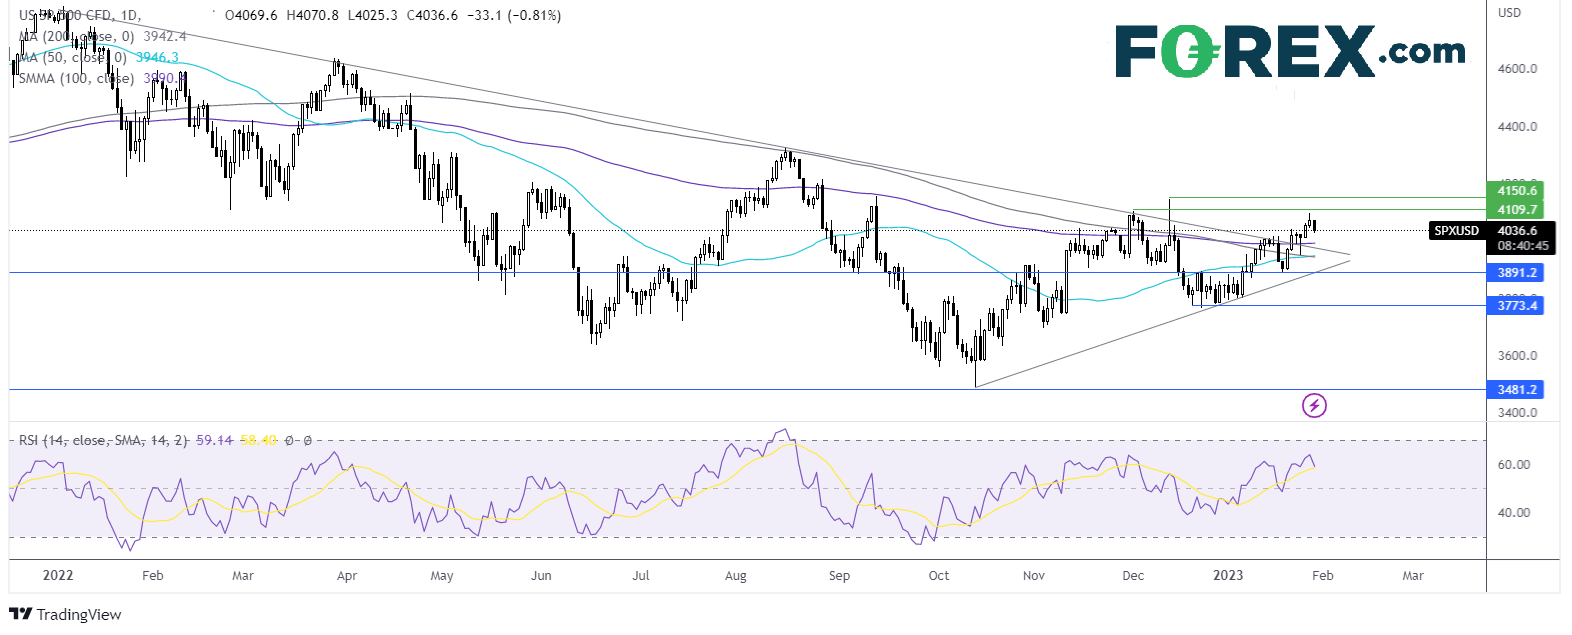Click the countdown timer 08:40:45
Viewport: 1572px width, 635px height.
point(1522,246)
